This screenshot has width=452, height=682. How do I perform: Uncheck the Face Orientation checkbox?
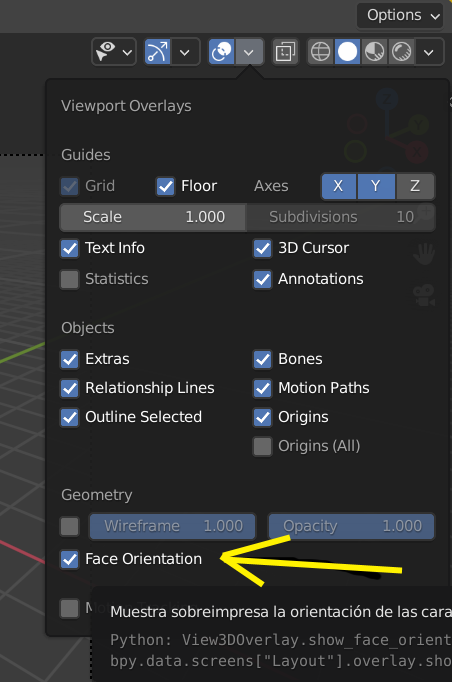click(70, 559)
